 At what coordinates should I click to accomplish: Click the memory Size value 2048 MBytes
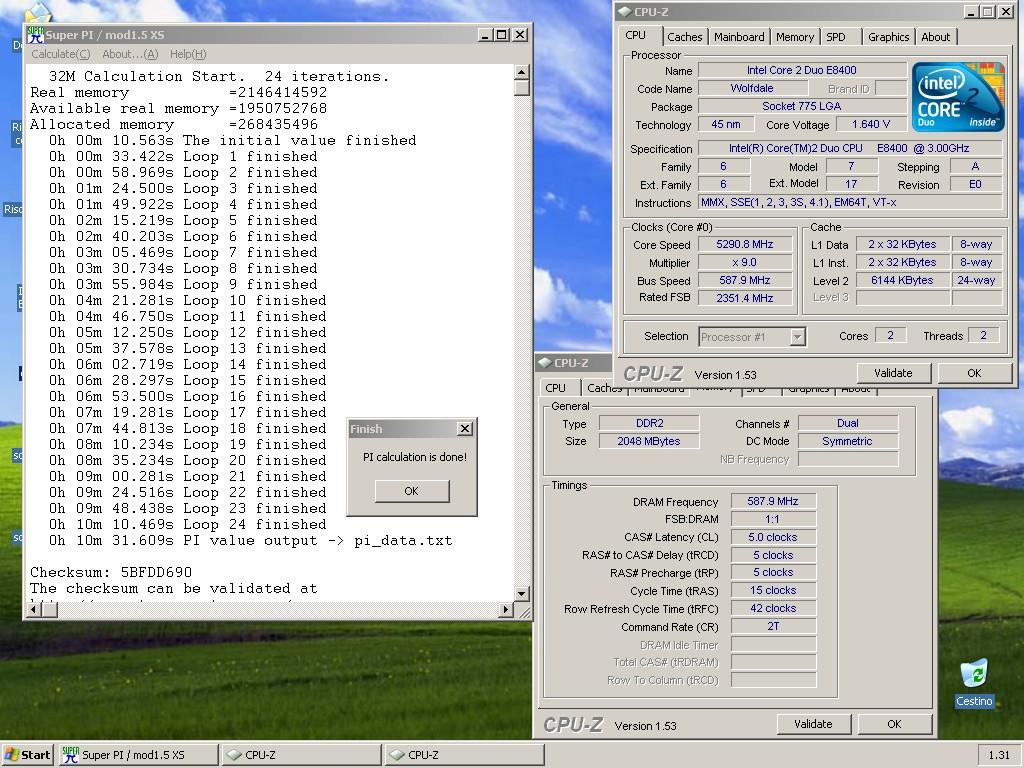pyautogui.click(x=649, y=441)
